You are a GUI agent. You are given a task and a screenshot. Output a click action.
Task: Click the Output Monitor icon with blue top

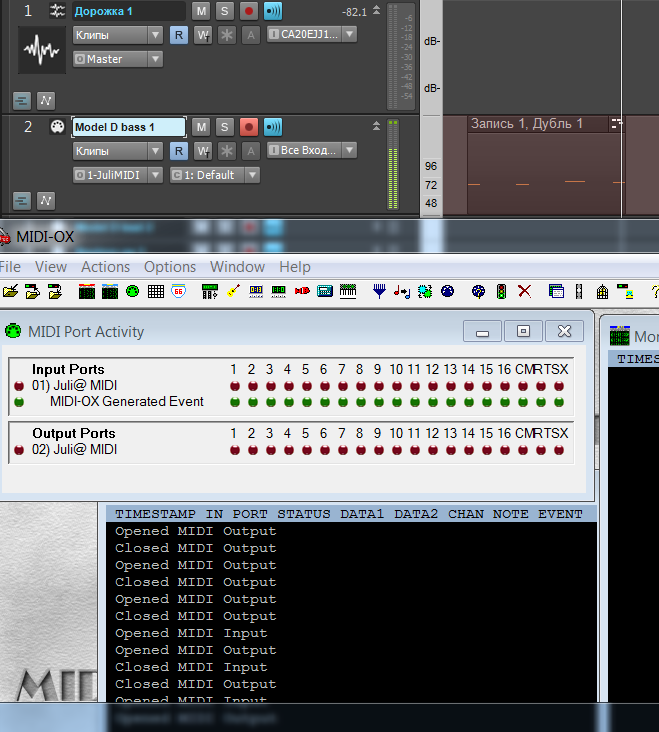(x=110, y=291)
